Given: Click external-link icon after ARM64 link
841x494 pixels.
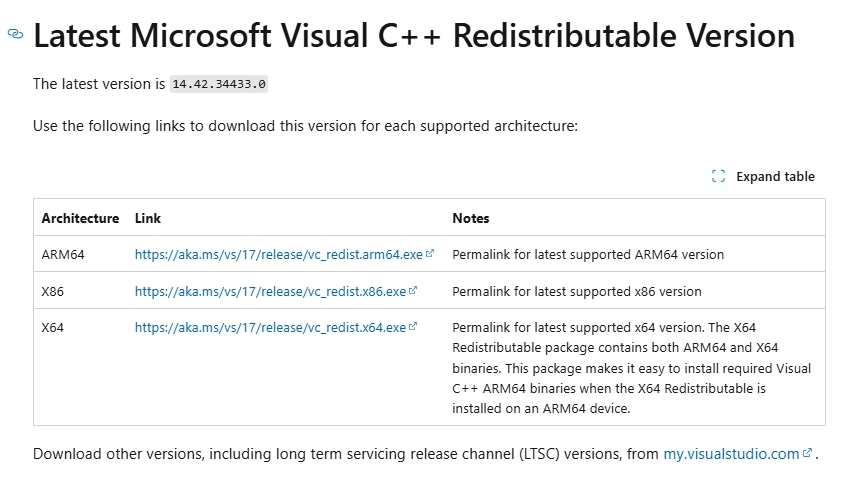Looking at the screenshot, I should click(x=430, y=254).
